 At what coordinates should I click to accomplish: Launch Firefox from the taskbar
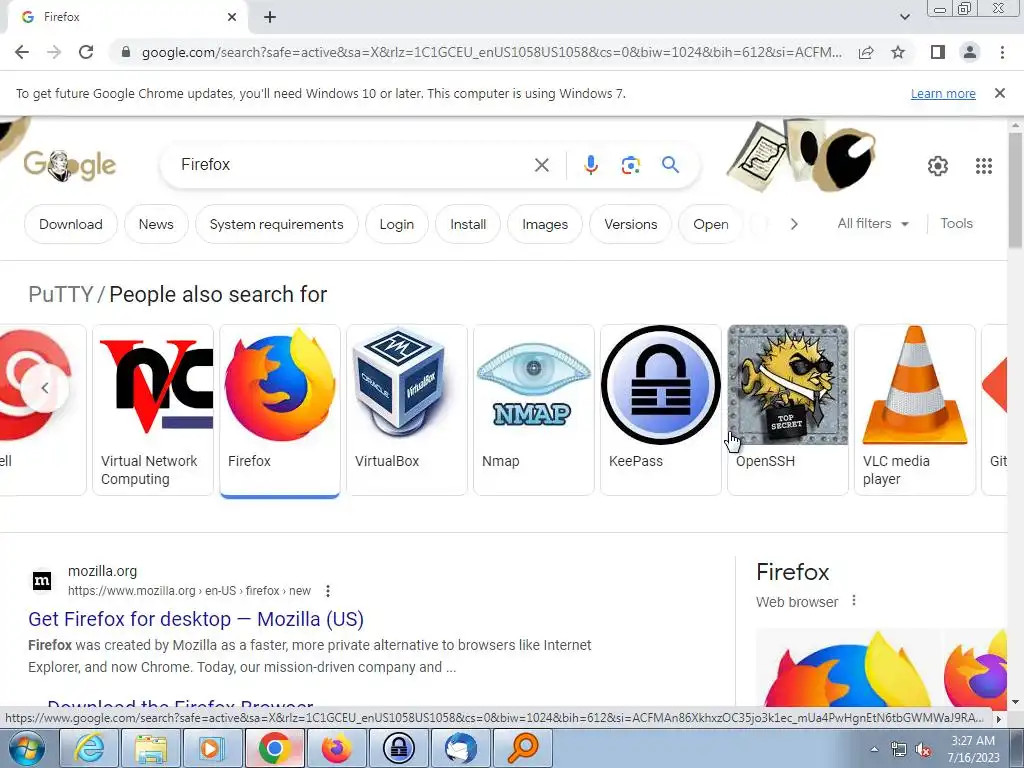[x=336, y=748]
